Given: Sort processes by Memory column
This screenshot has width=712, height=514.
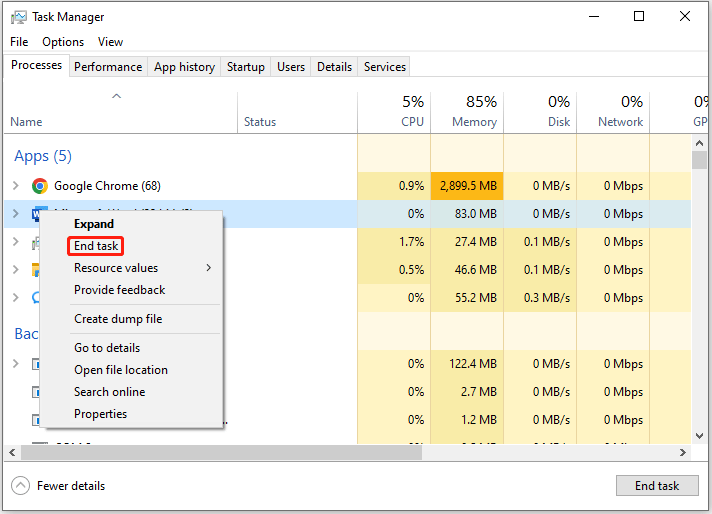Looking at the screenshot, I should (467, 113).
